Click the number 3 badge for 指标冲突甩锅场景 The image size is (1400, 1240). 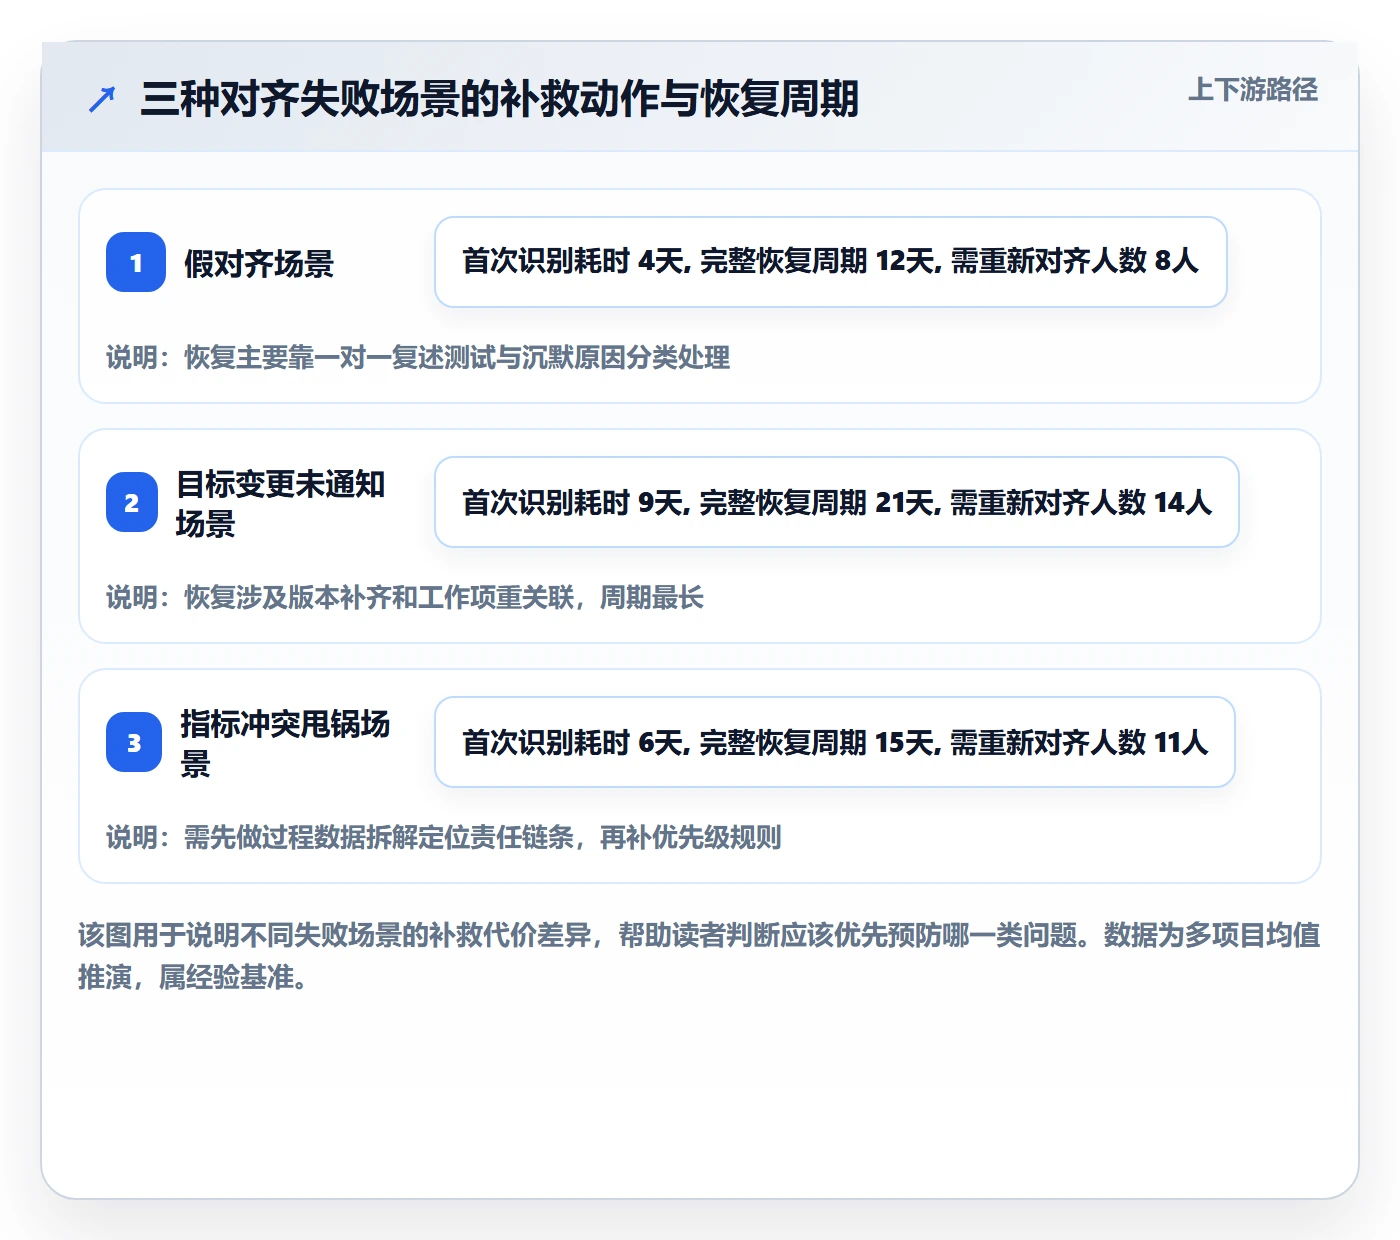point(134,742)
